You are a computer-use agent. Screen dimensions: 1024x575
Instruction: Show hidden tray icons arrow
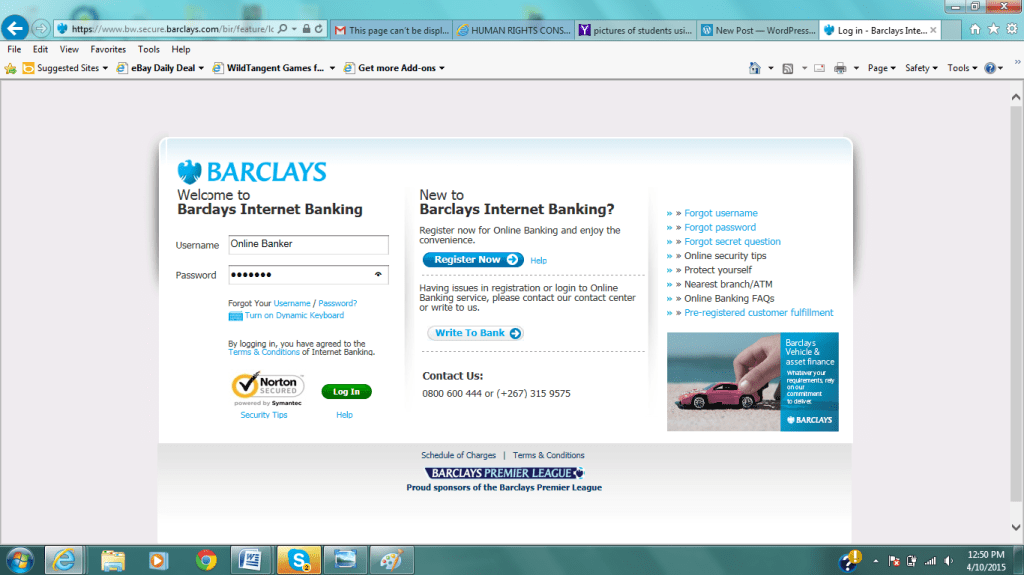(x=876, y=561)
